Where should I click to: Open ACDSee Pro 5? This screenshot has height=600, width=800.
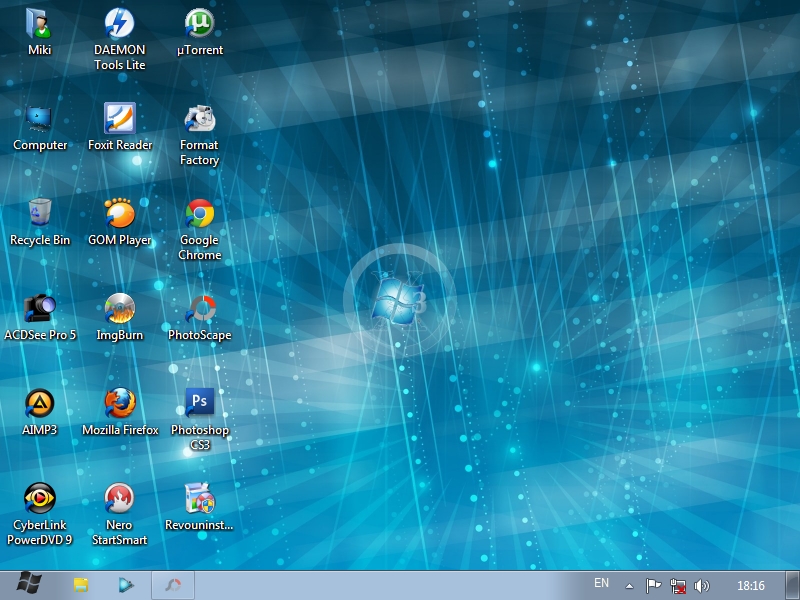[x=39, y=305]
